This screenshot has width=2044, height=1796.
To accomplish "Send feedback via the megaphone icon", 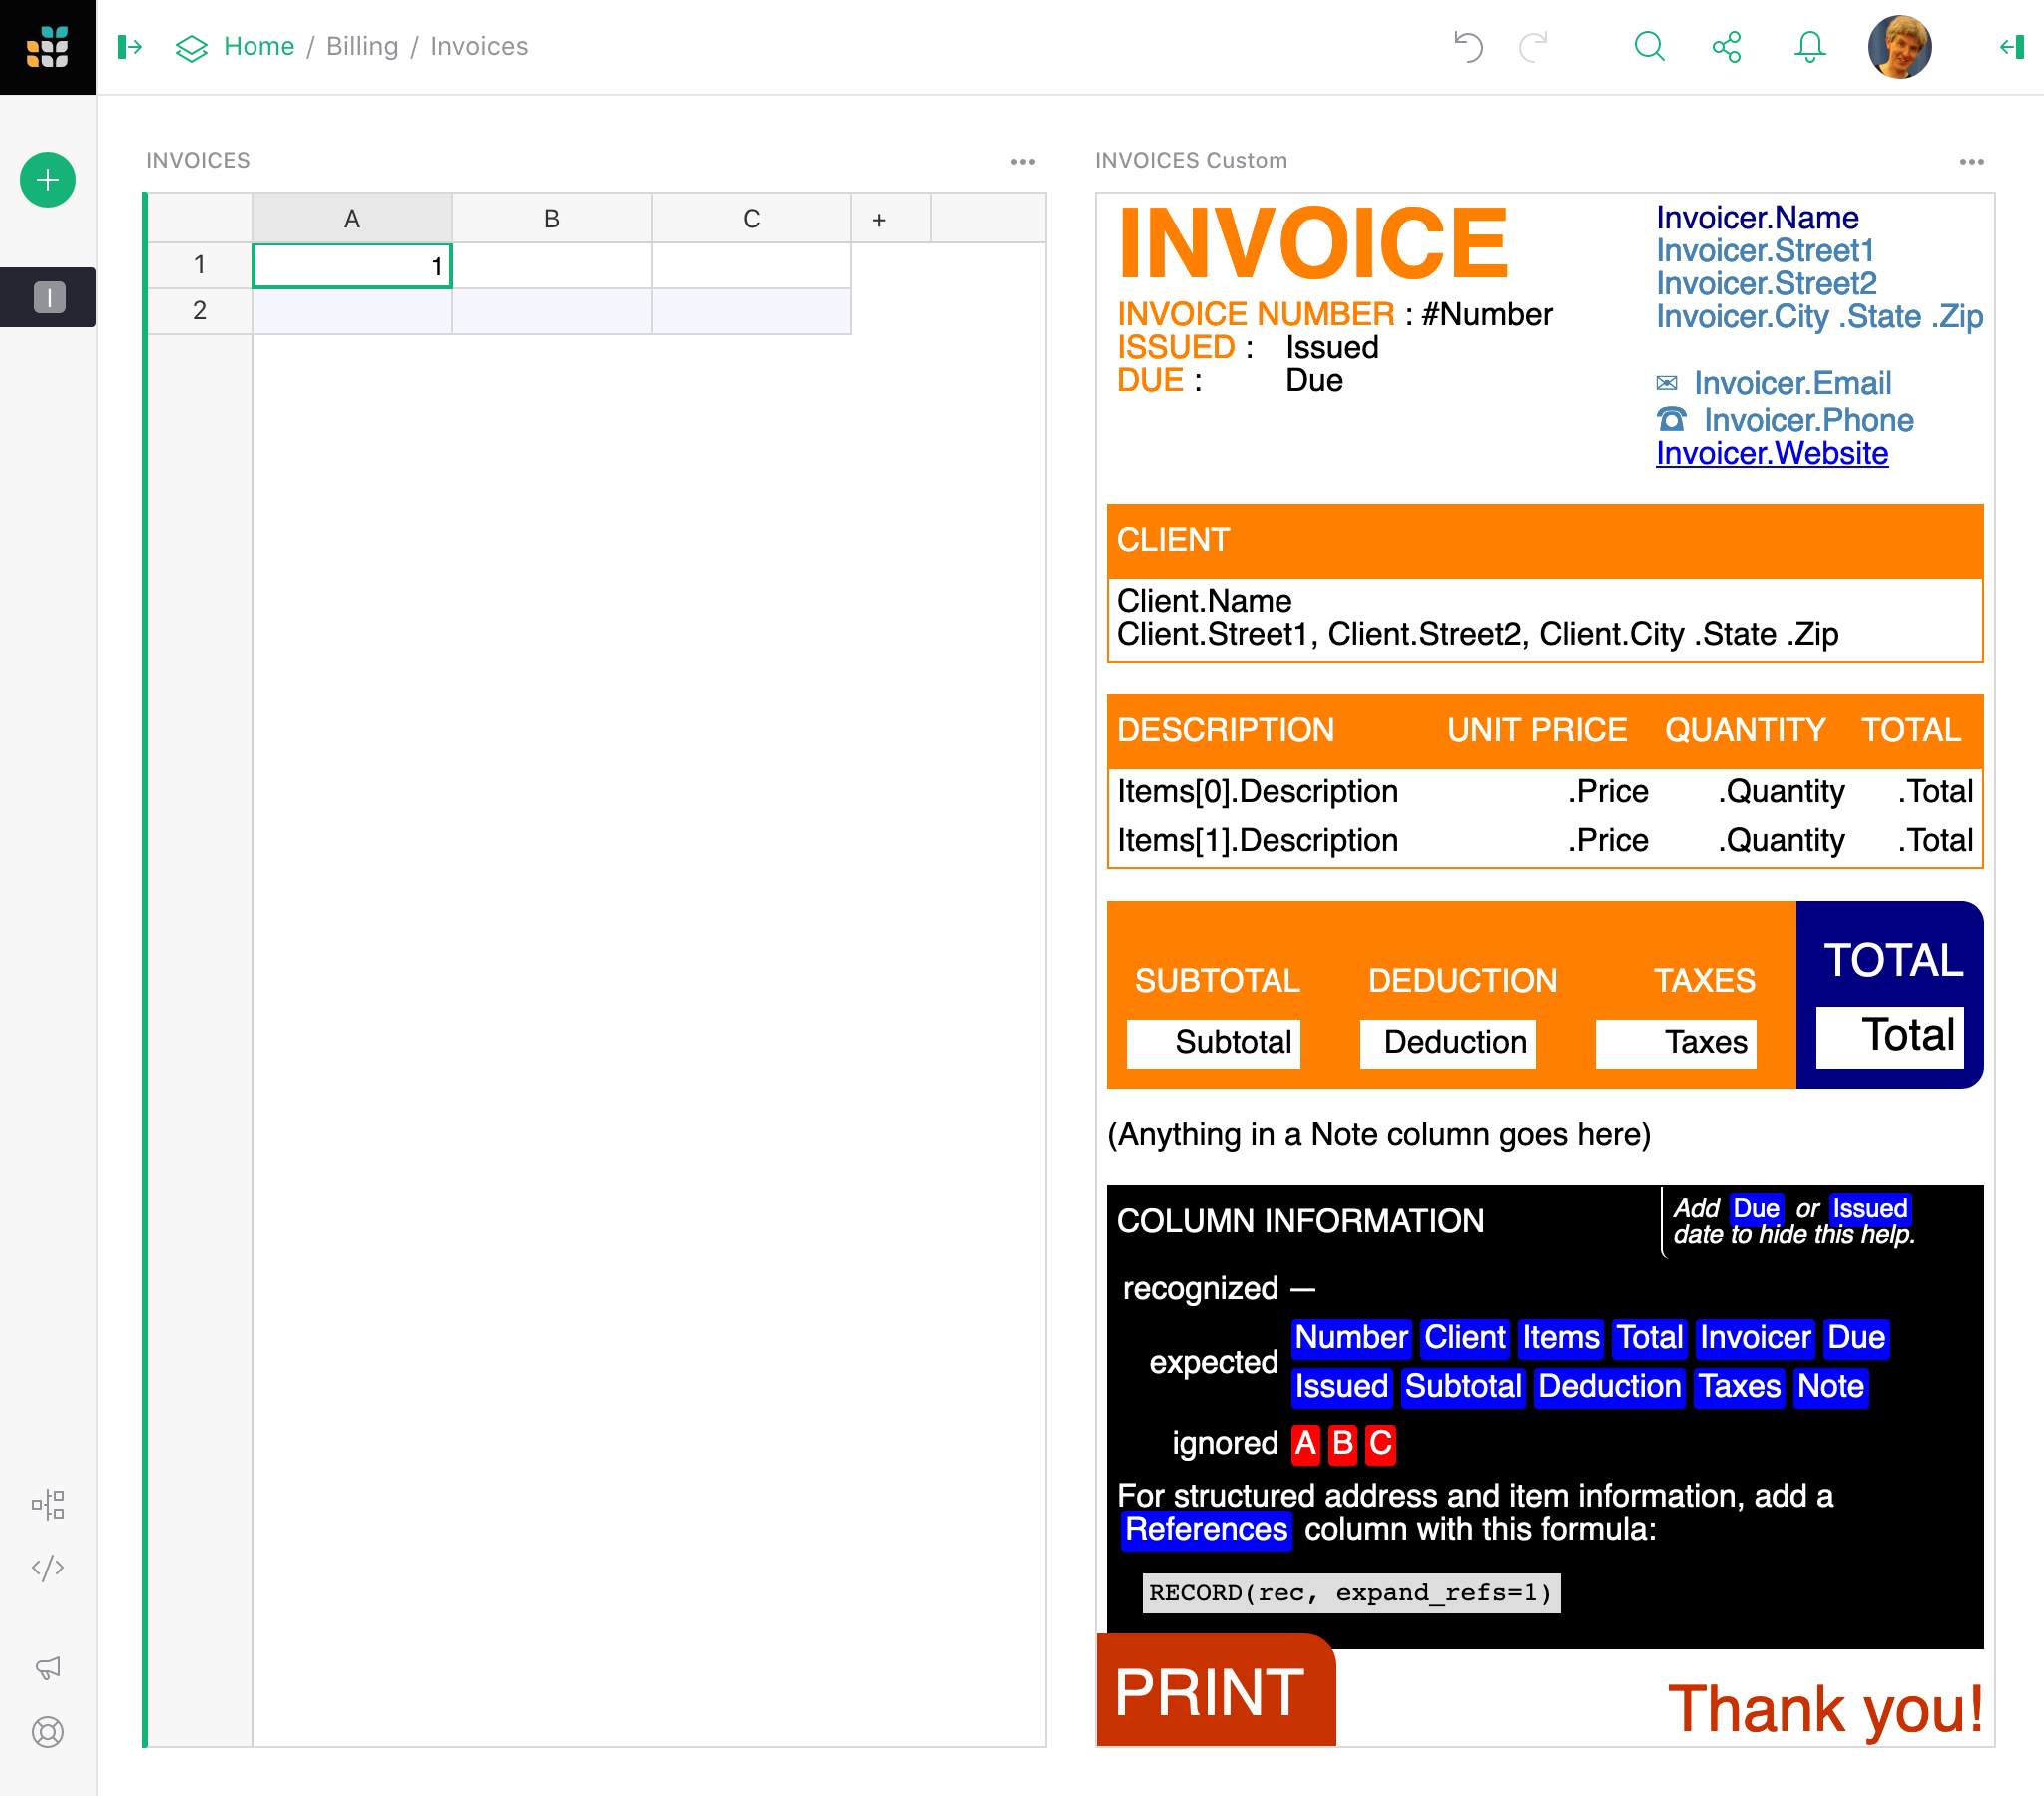I will (x=48, y=1668).
